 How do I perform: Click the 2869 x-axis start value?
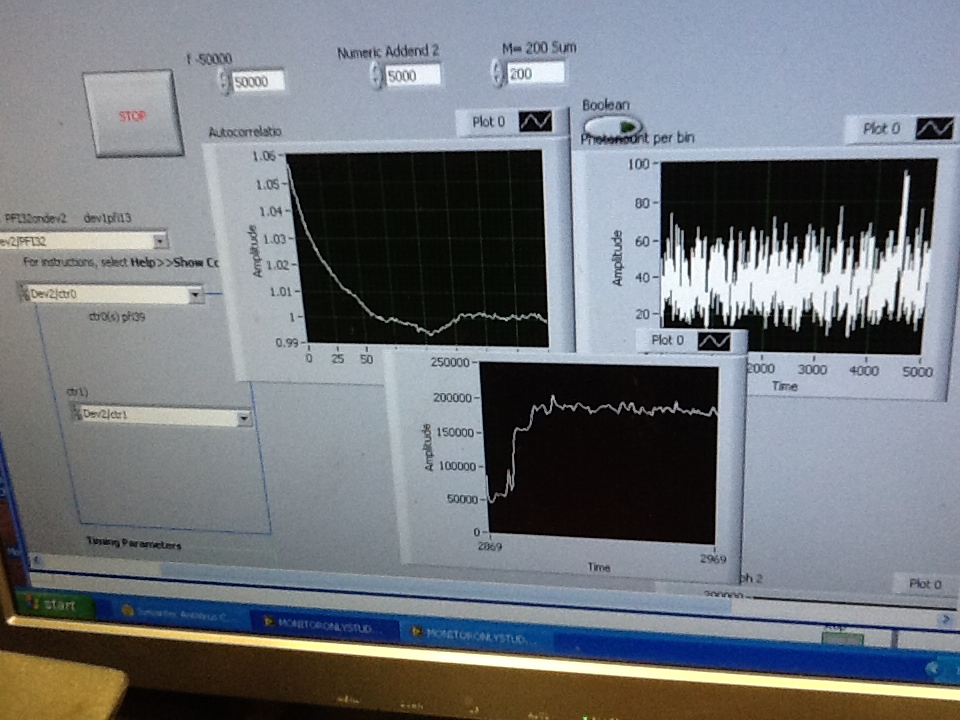(490, 546)
